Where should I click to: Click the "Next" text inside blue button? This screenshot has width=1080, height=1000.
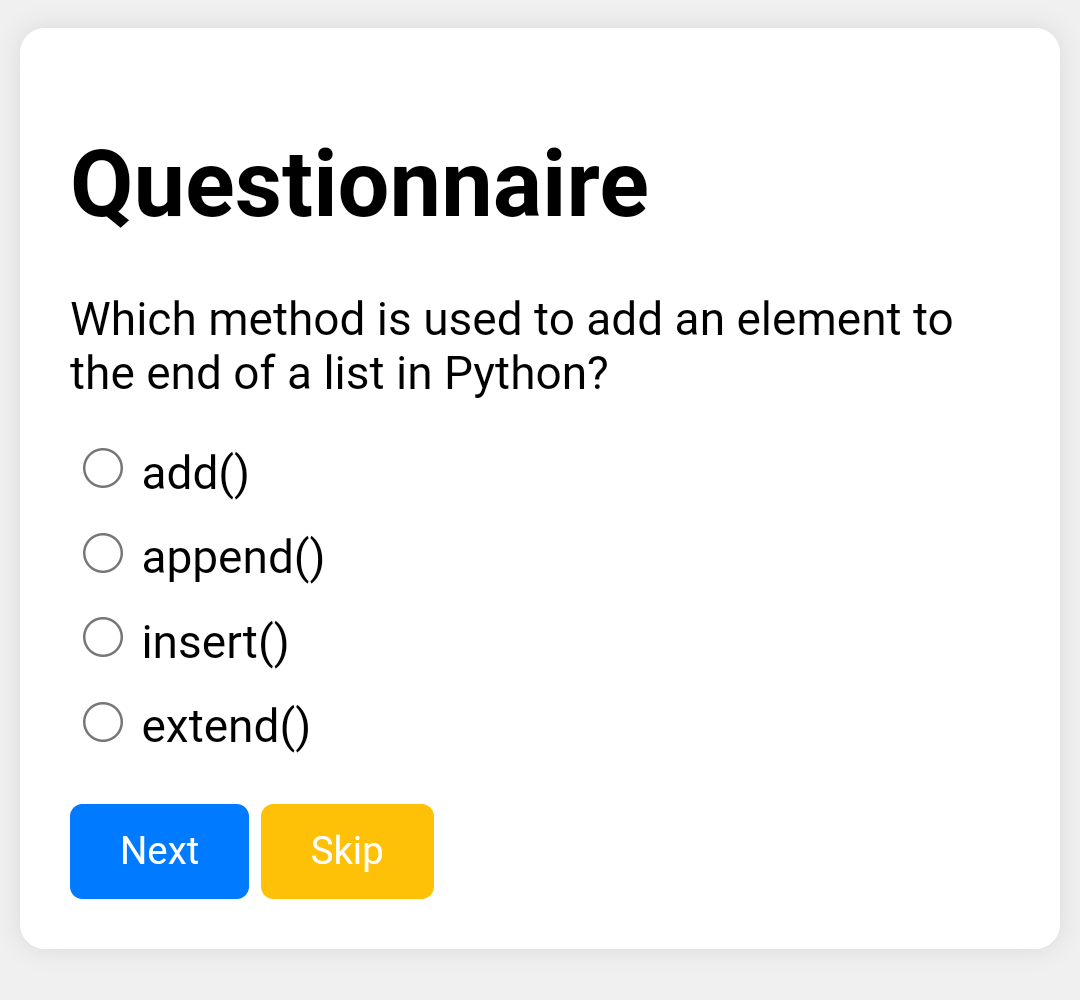[160, 851]
